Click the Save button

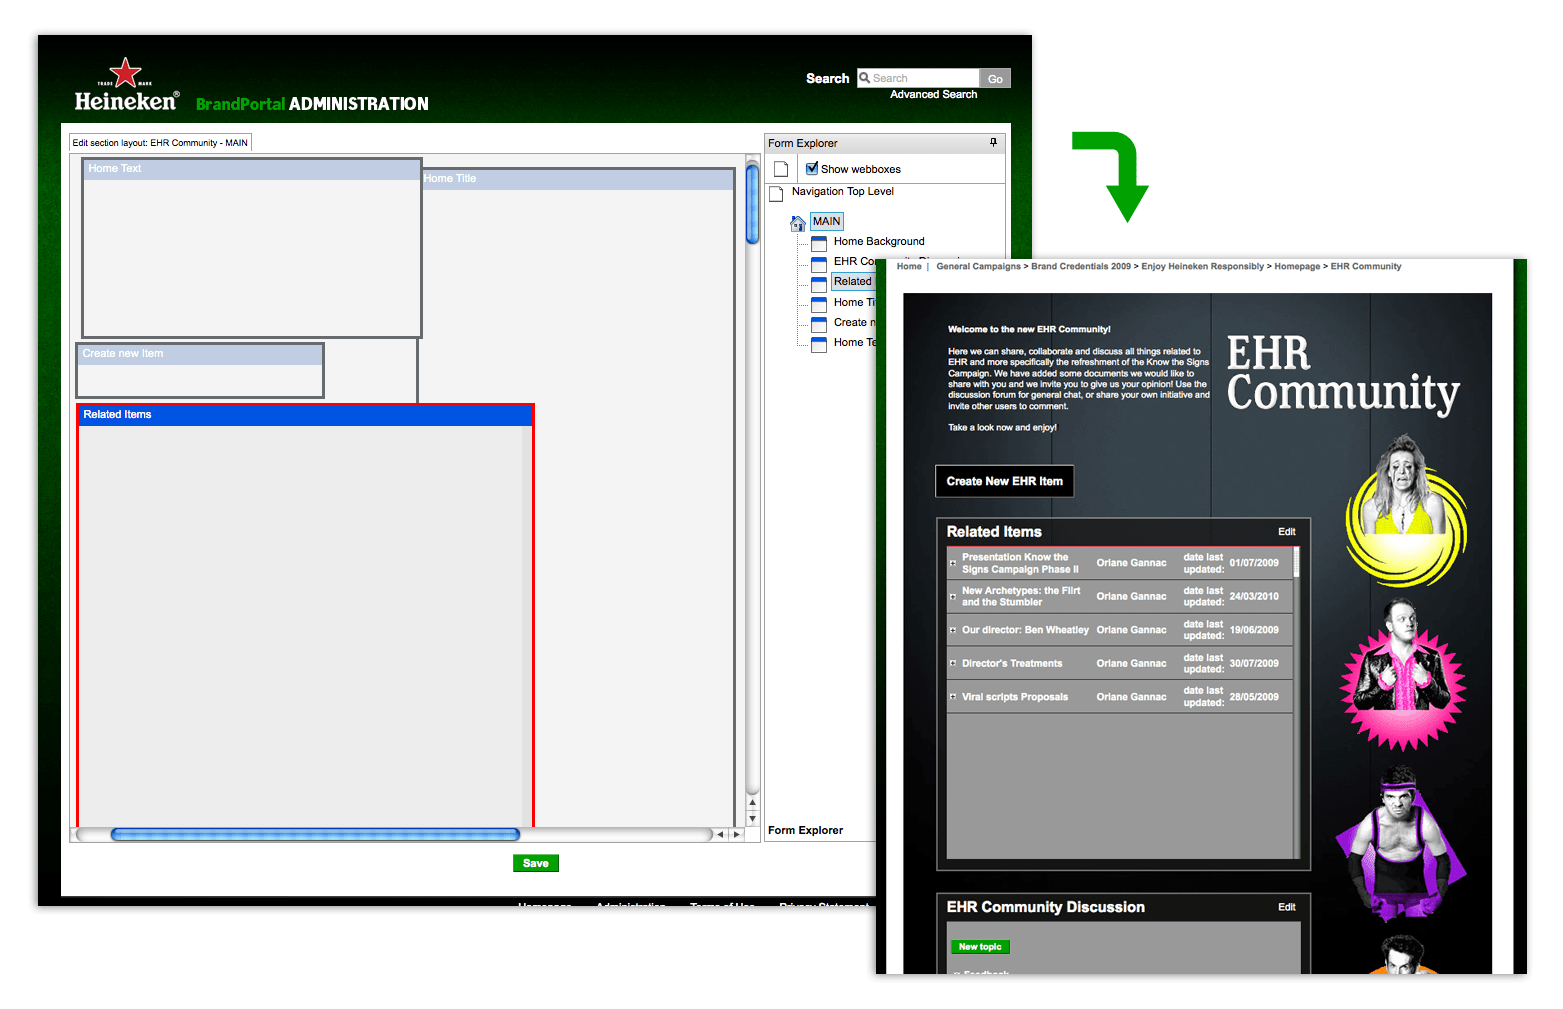tap(536, 862)
